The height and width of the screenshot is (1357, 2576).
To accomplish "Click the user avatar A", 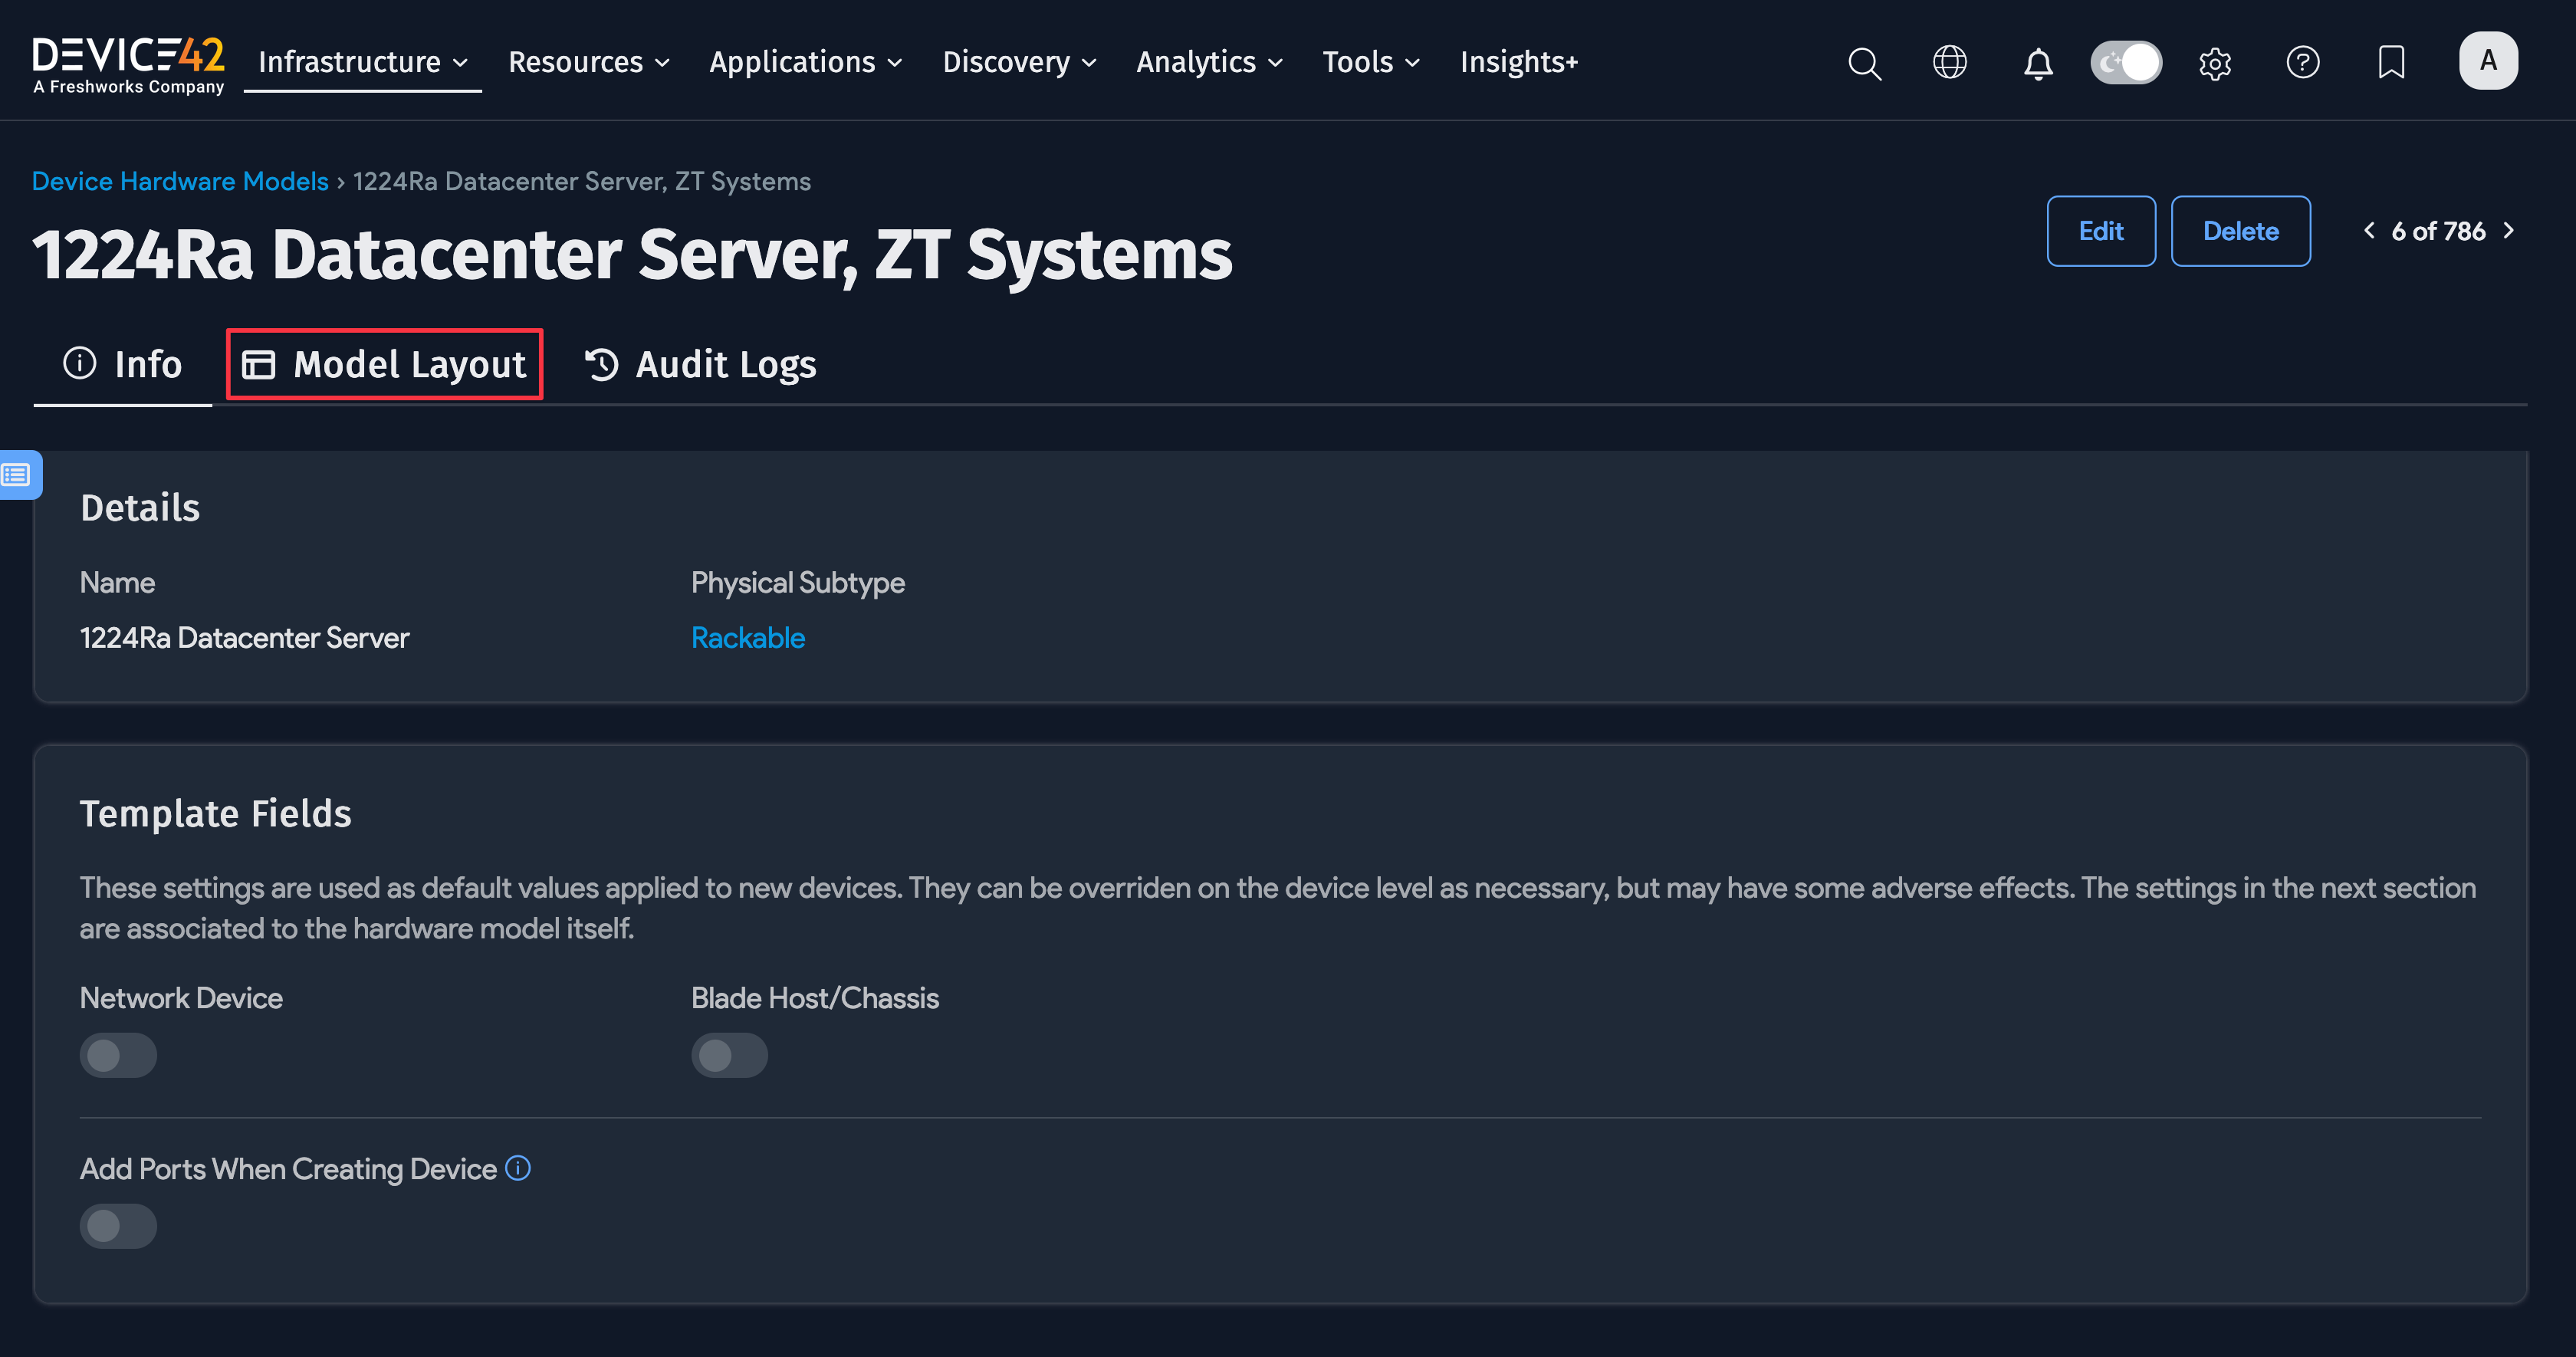I will point(2487,61).
